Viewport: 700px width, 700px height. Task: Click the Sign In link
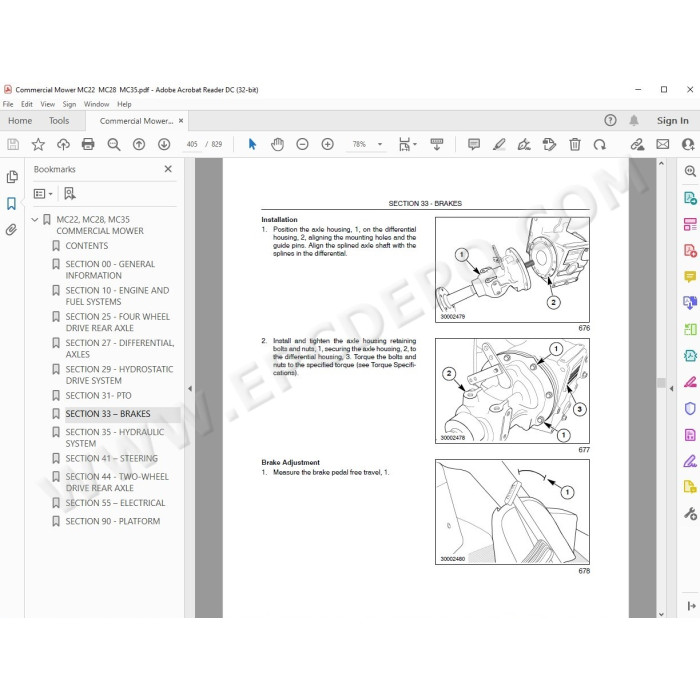point(672,121)
